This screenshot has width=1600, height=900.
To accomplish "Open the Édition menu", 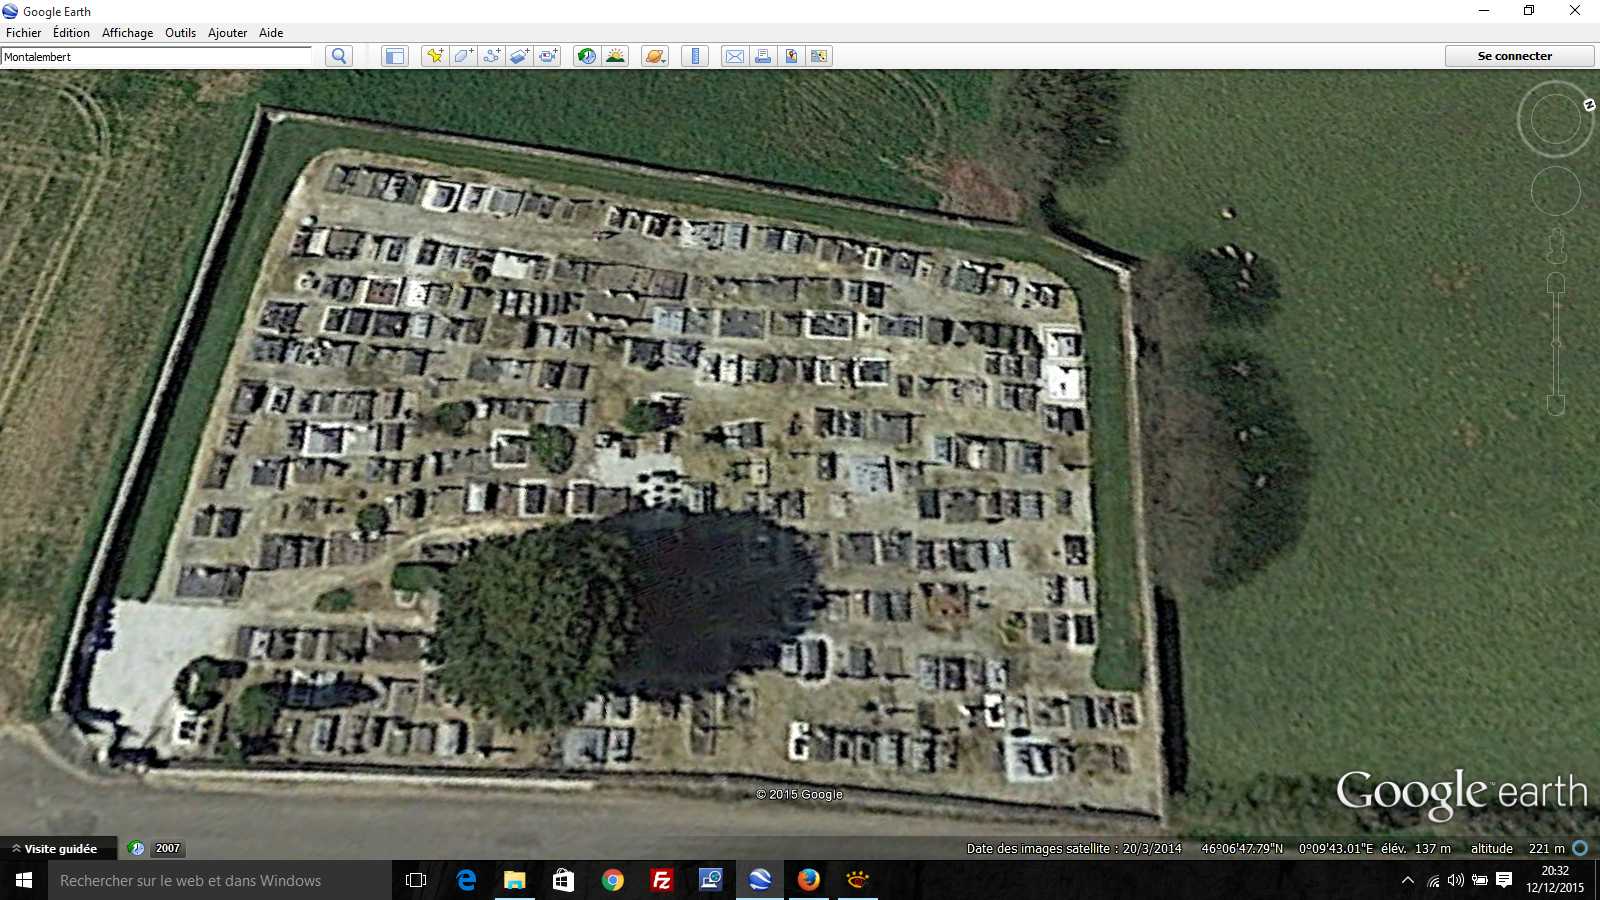I will click(71, 32).
